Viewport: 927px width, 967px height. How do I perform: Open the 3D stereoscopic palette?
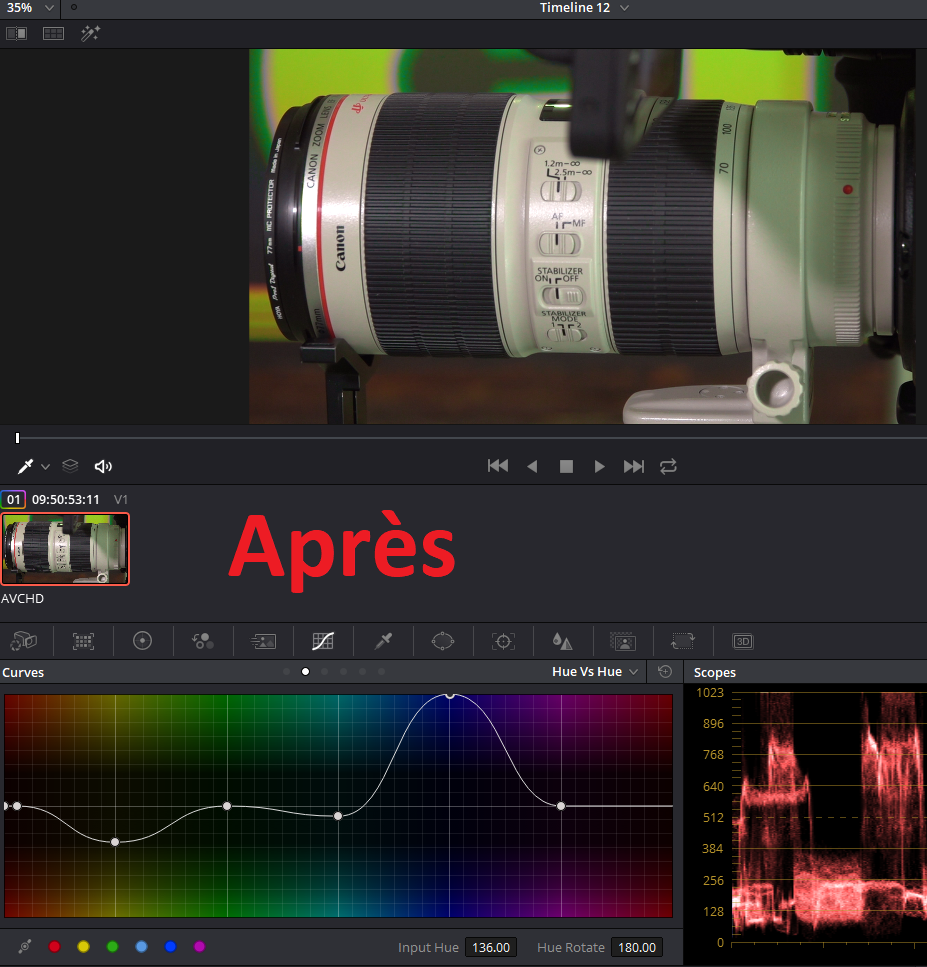742,641
